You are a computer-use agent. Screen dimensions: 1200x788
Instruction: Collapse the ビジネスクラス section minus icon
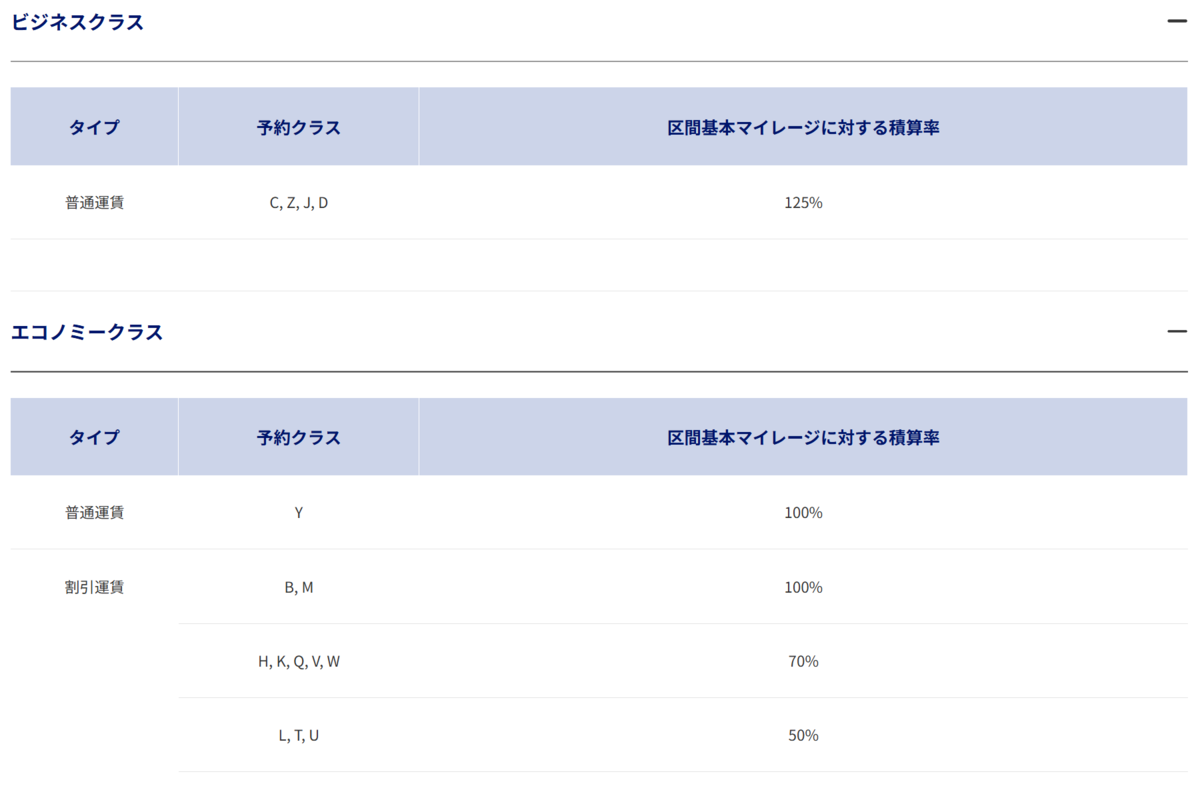(x=1177, y=21)
